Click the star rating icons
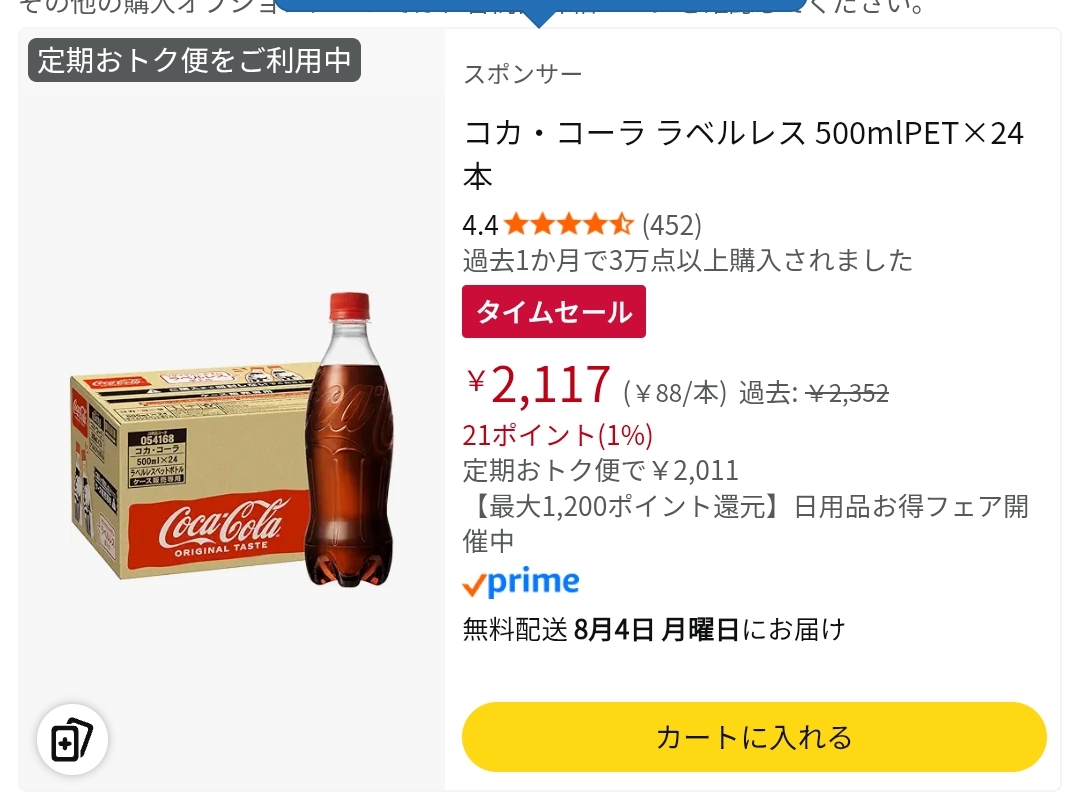 (568, 225)
